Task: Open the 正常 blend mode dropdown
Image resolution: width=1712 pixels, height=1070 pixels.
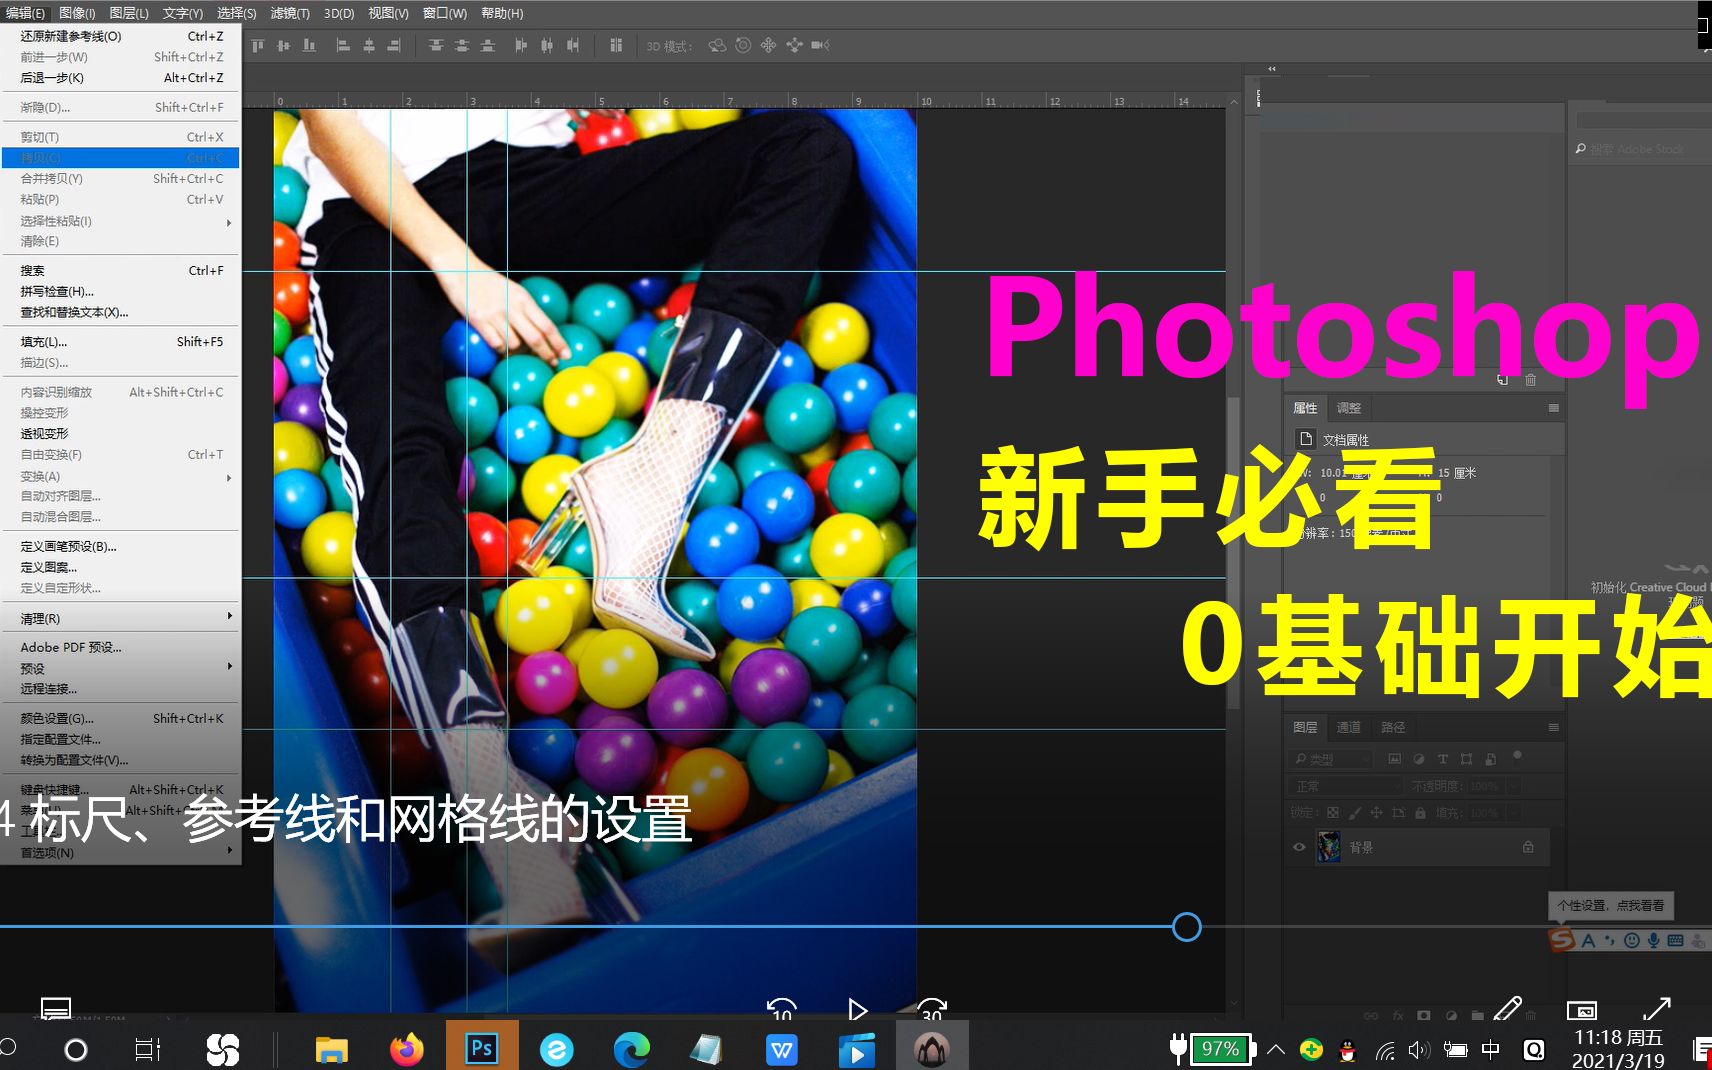Action: pos(1345,786)
